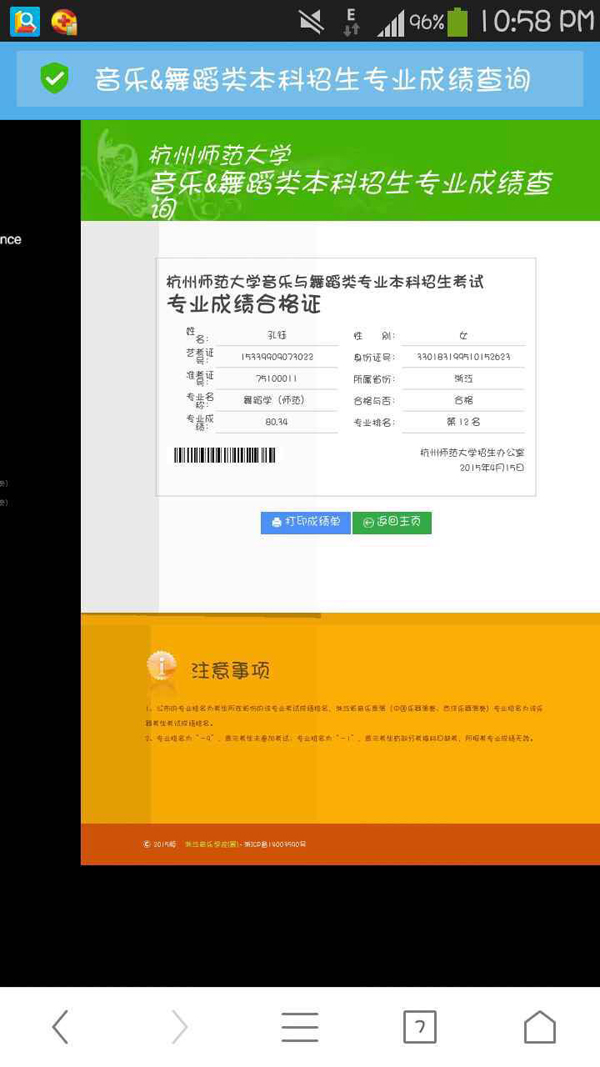Click the E data network indicator
The image size is (600, 1067).
click(x=352, y=22)
